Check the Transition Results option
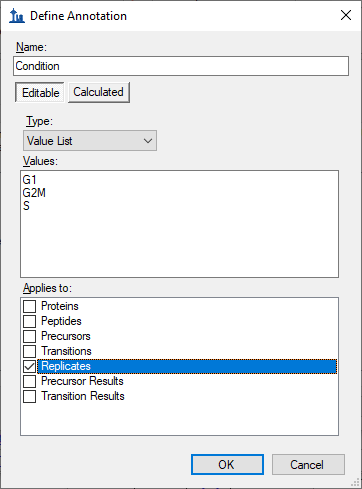This screenshot has height=489, width=362. [29, 396]
